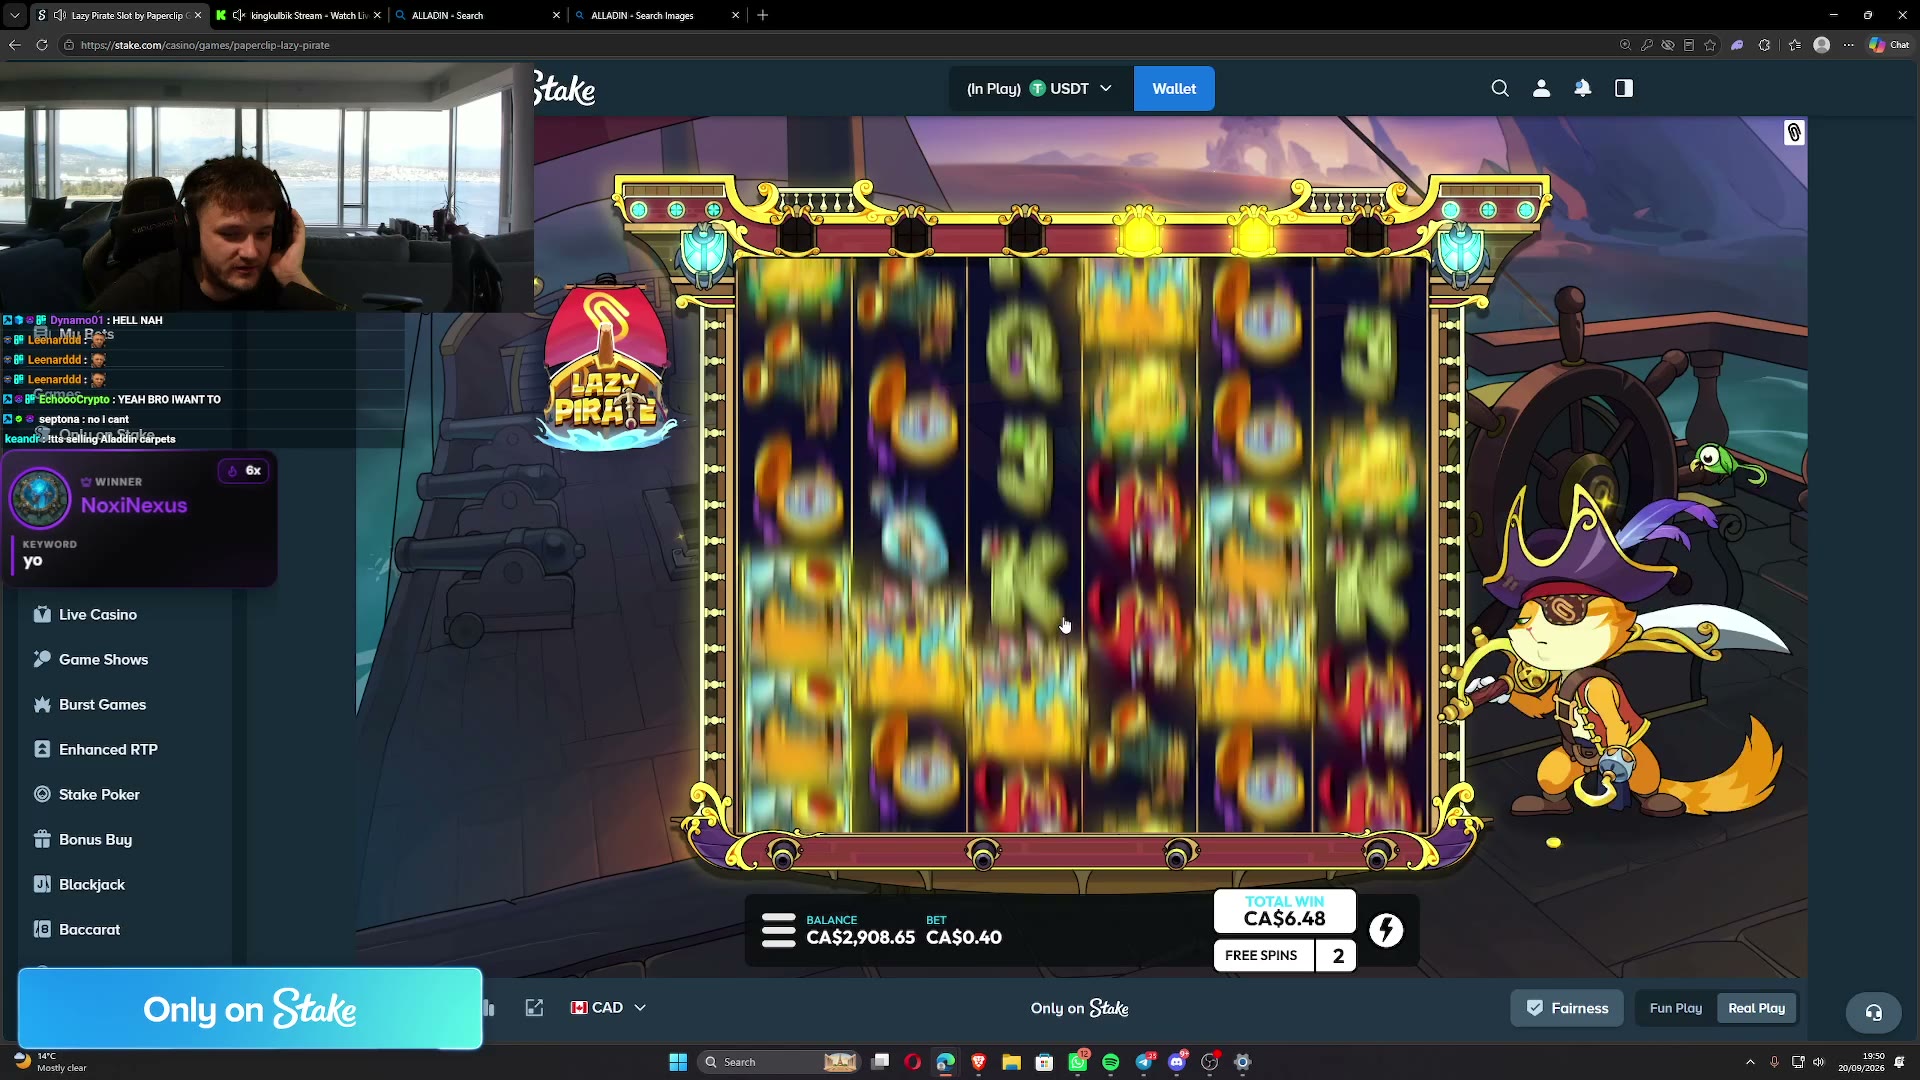
Task: Open live support headset icon
Action: click(1873, 1012)
